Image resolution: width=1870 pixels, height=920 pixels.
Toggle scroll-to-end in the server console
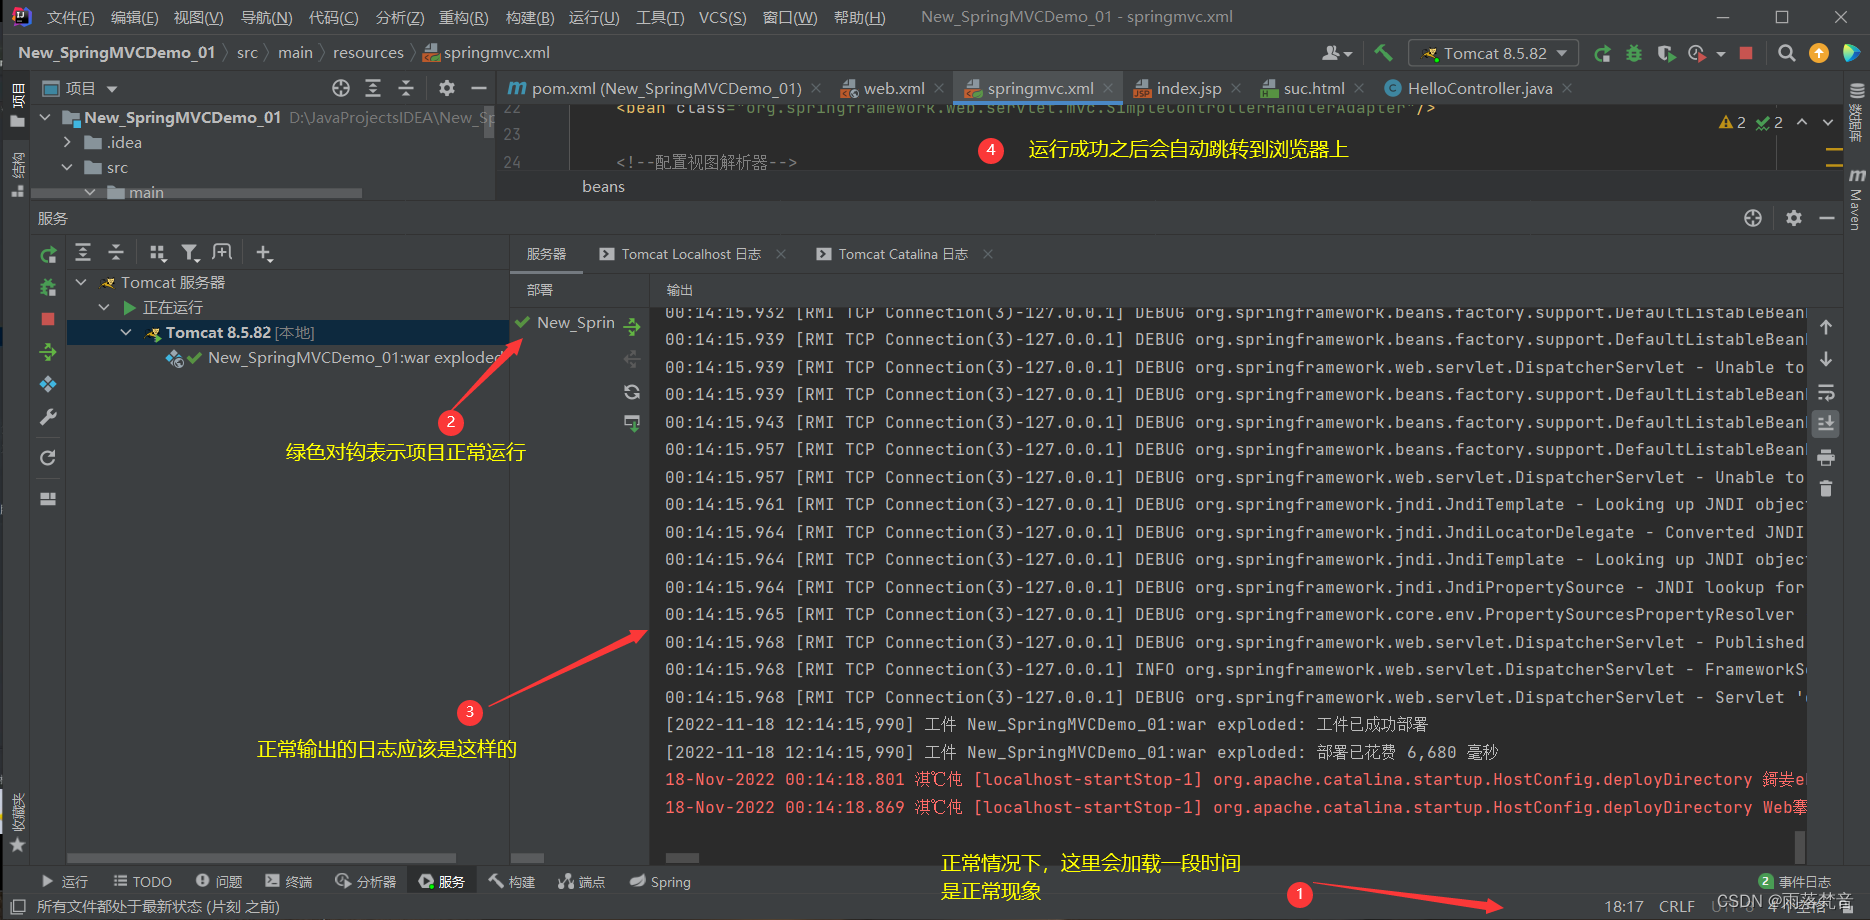[x=1826, y=423]
